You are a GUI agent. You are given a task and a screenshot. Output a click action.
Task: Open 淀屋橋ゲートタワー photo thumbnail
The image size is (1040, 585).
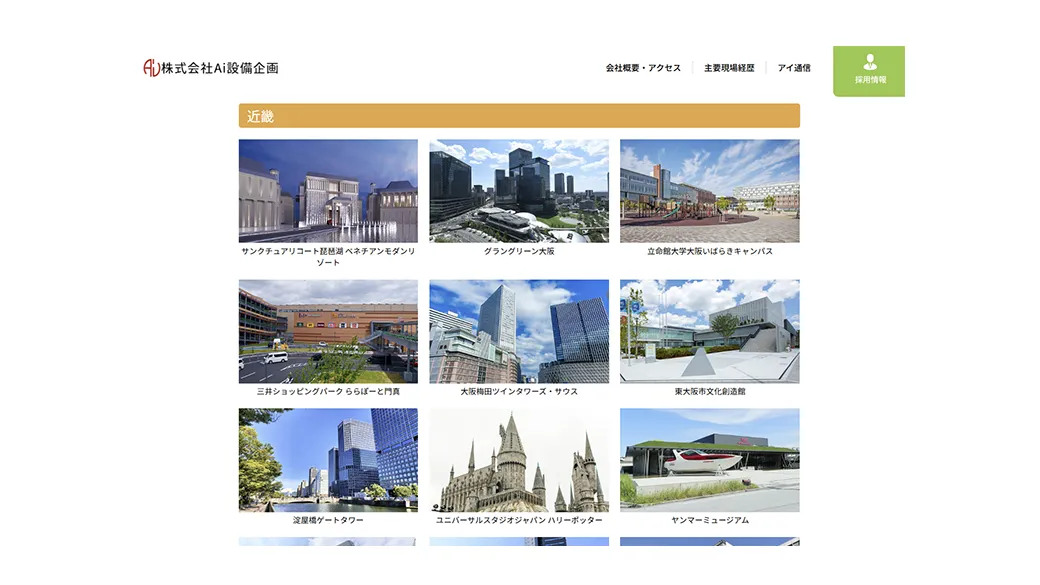tap(328, 460)
